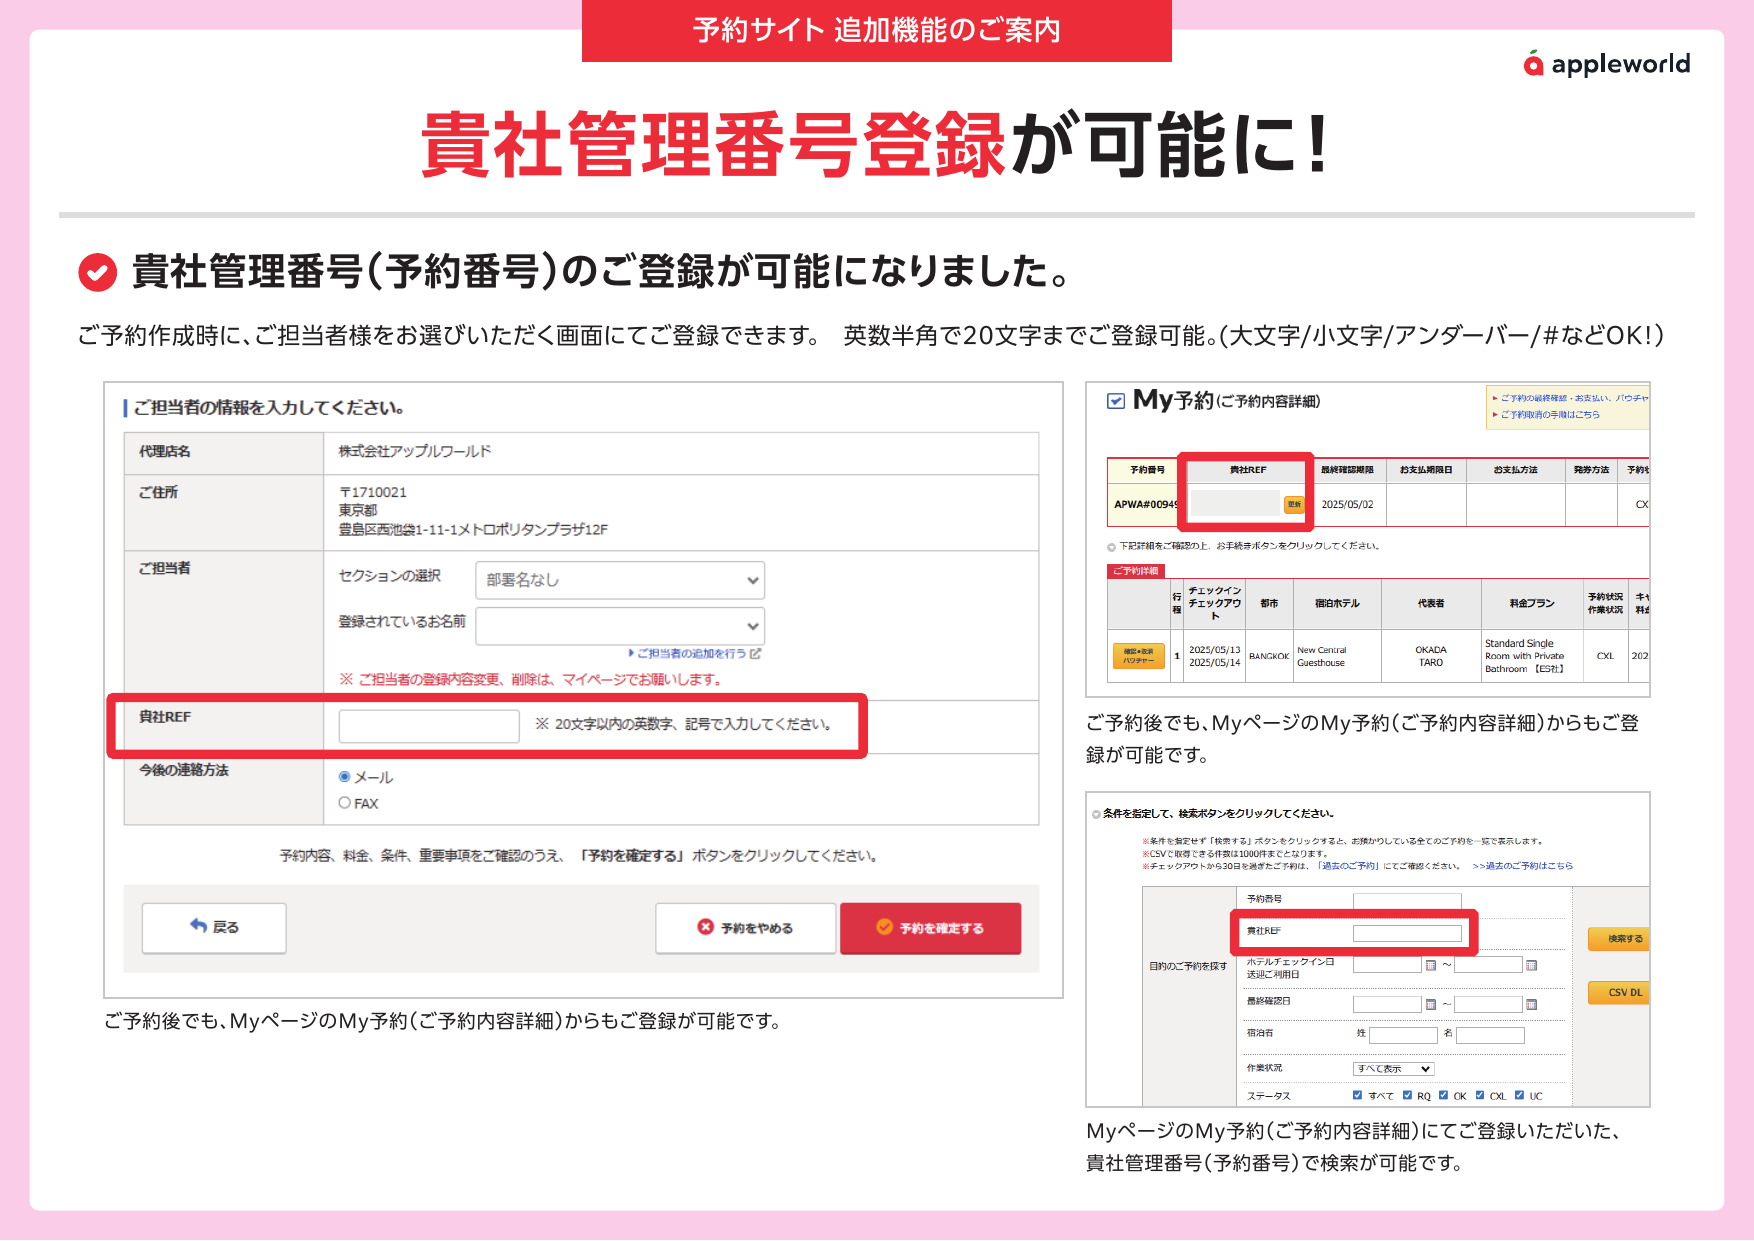Click the red check icon by 貴社管理番号 heading

[97, 272]
